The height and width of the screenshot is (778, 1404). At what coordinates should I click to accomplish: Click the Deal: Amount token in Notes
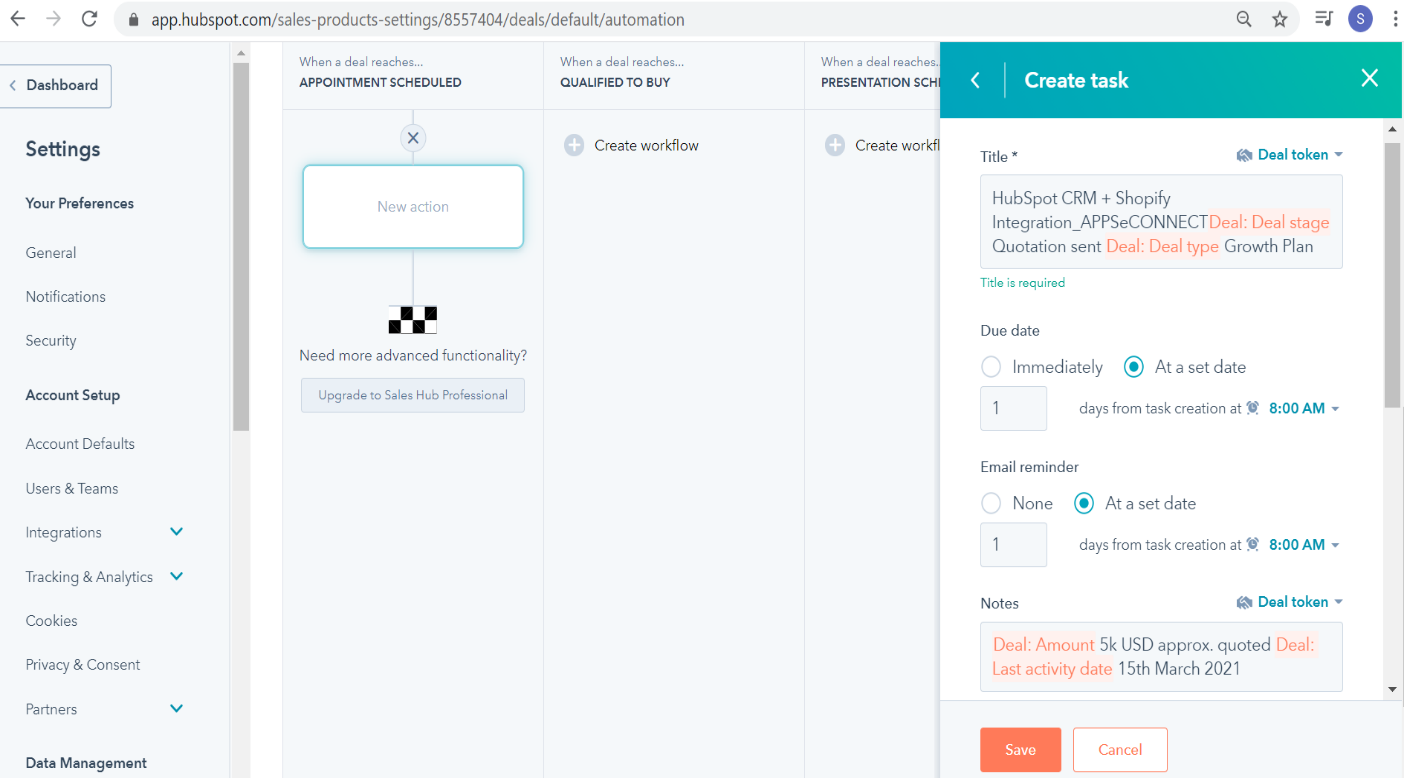pyautogui.click(x=1044, y=645)
